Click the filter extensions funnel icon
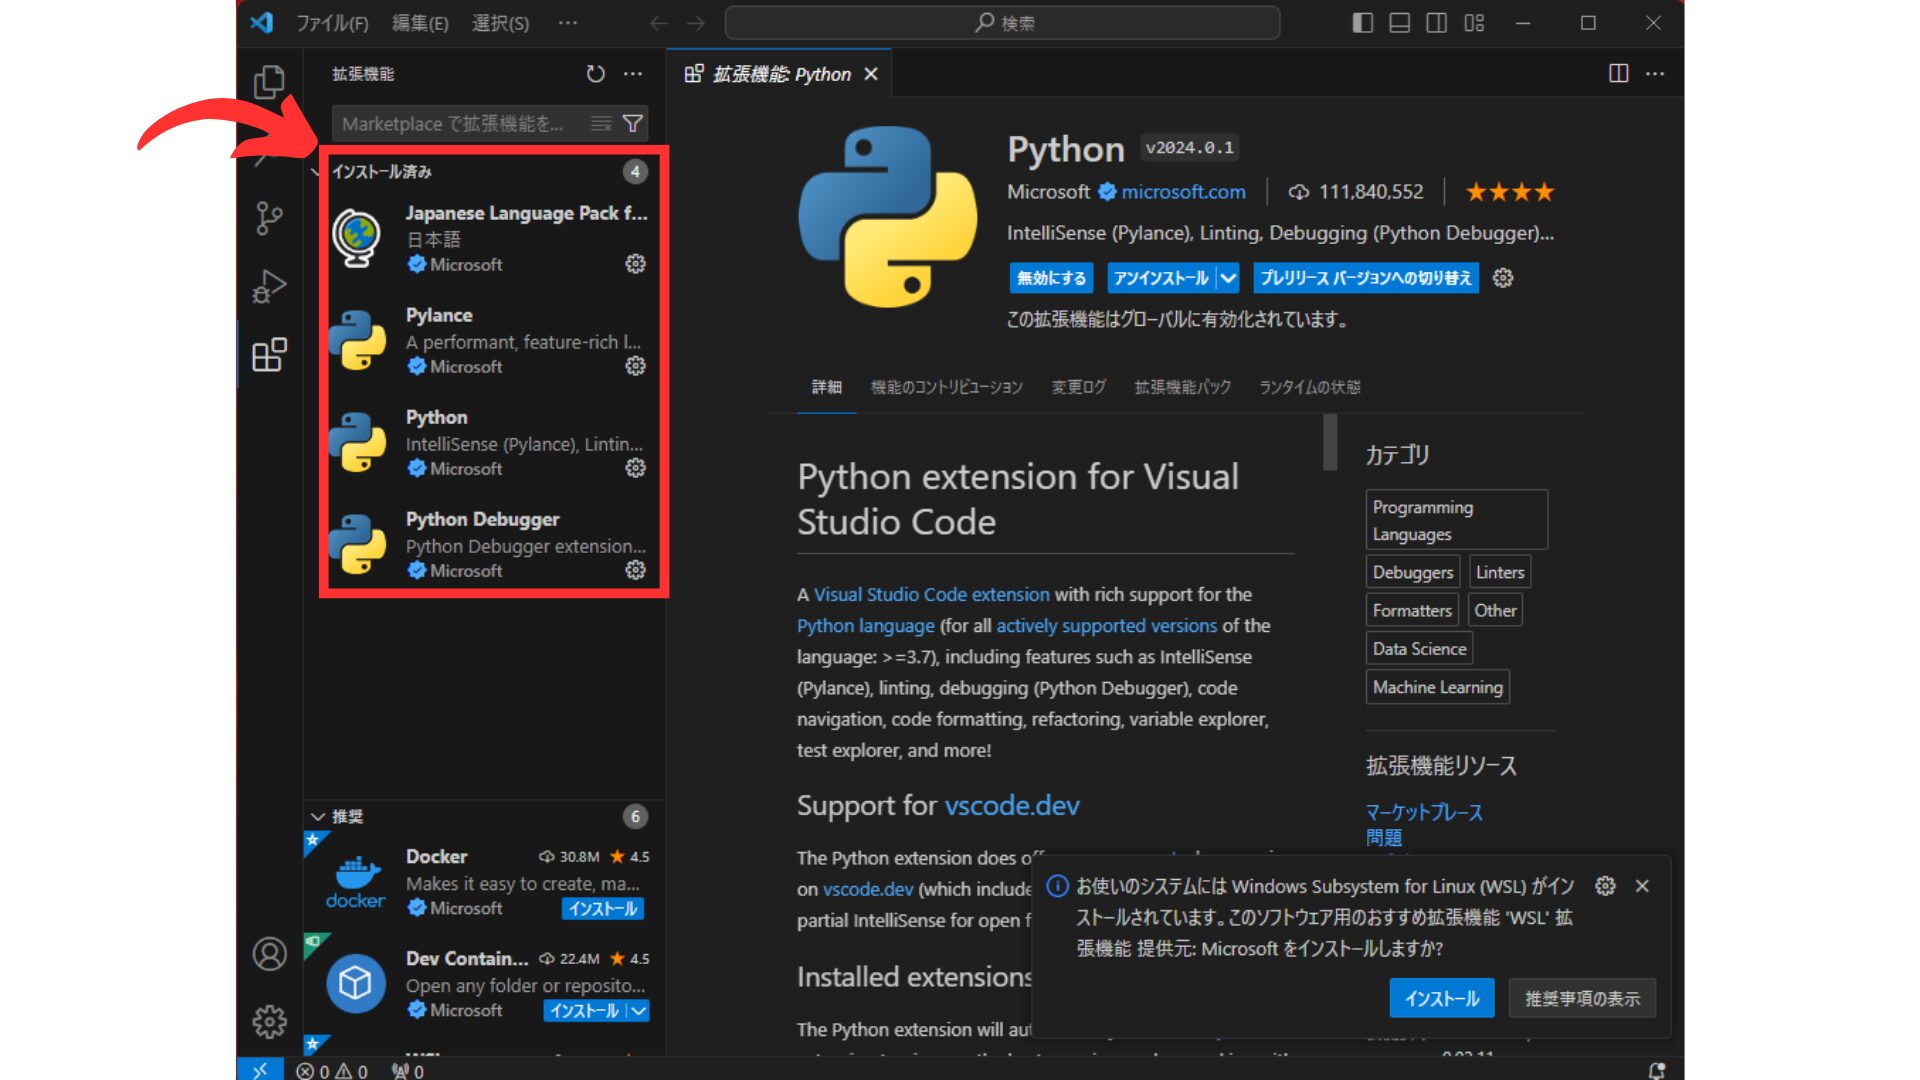This screenshot has height=1080, width=1920. (632, 123)
